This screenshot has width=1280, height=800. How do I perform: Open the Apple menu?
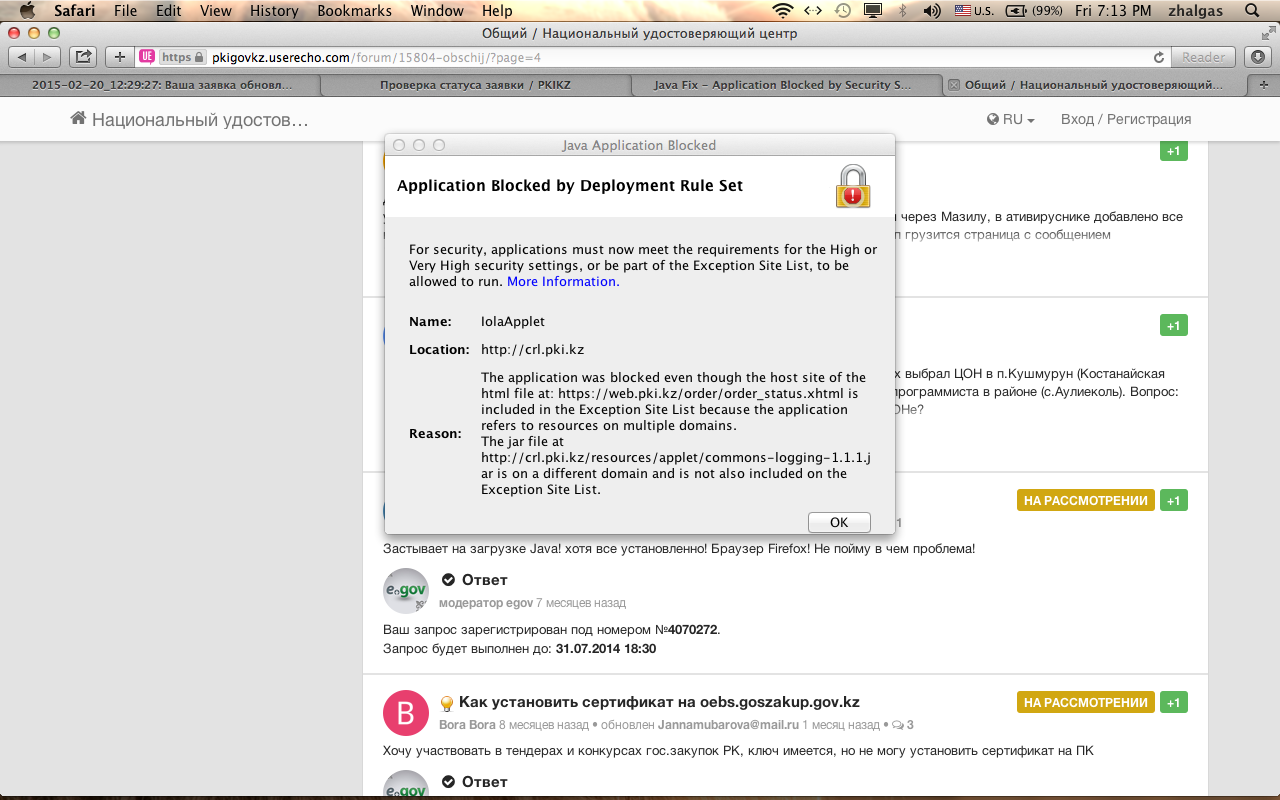tap(27, 11)
